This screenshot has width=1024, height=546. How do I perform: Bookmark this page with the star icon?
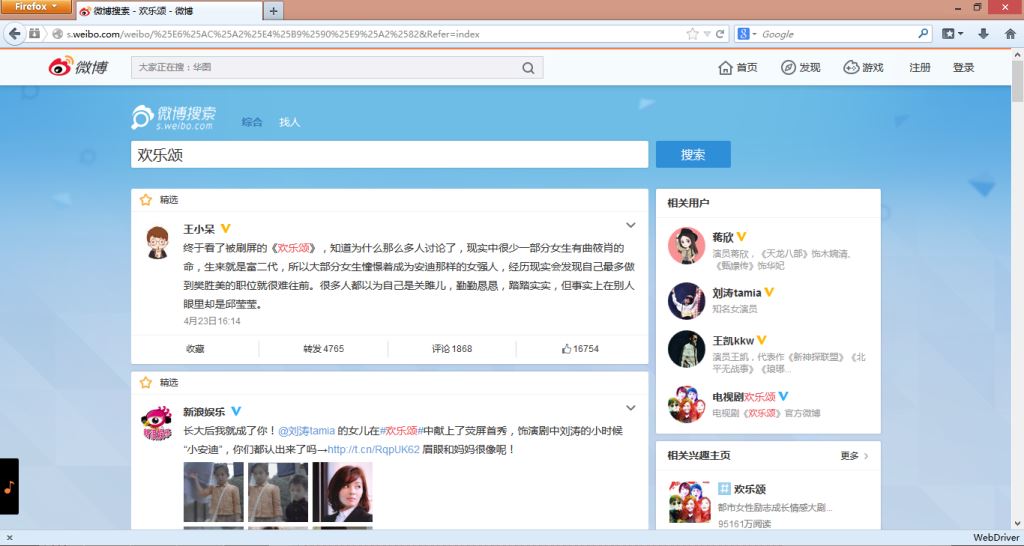(x=692, y=34)
